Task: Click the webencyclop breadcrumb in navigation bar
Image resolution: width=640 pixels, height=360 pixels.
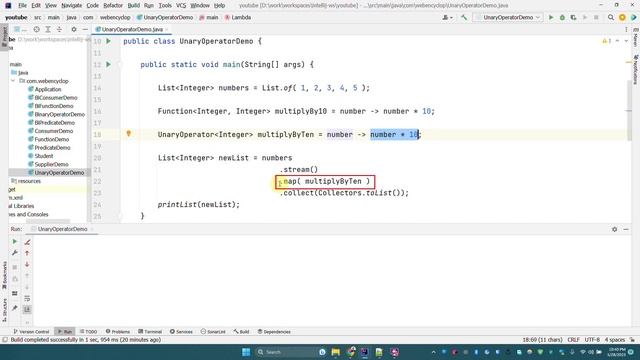Action: coord(115,18)
